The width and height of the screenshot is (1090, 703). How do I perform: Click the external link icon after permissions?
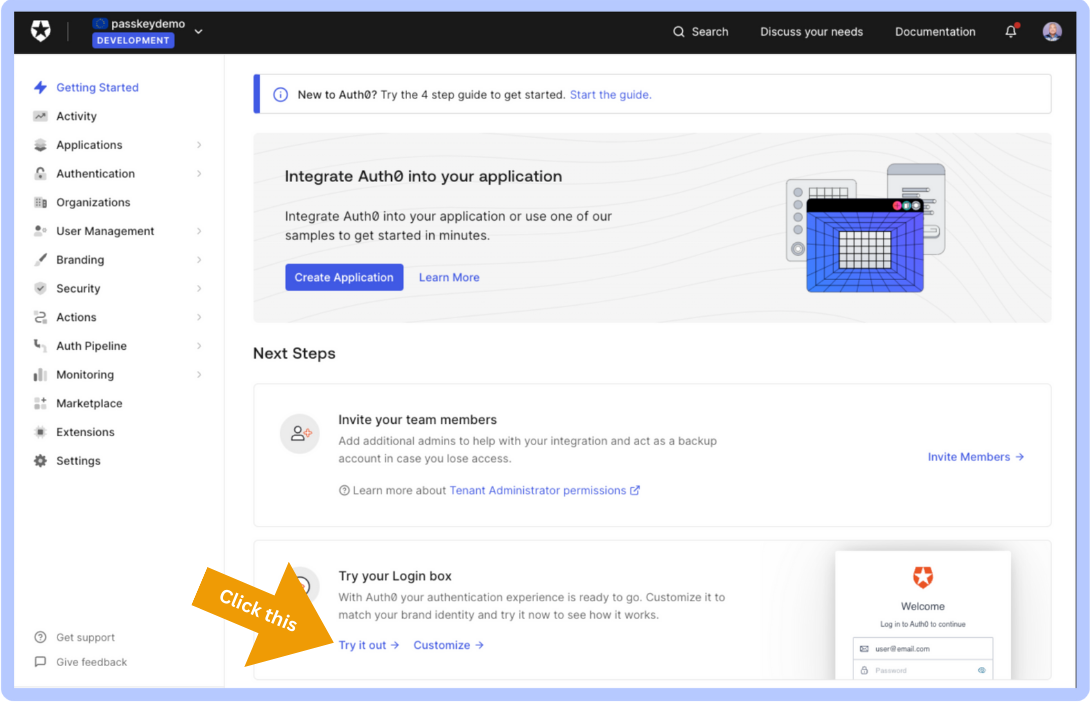click(x=635, y=490)
